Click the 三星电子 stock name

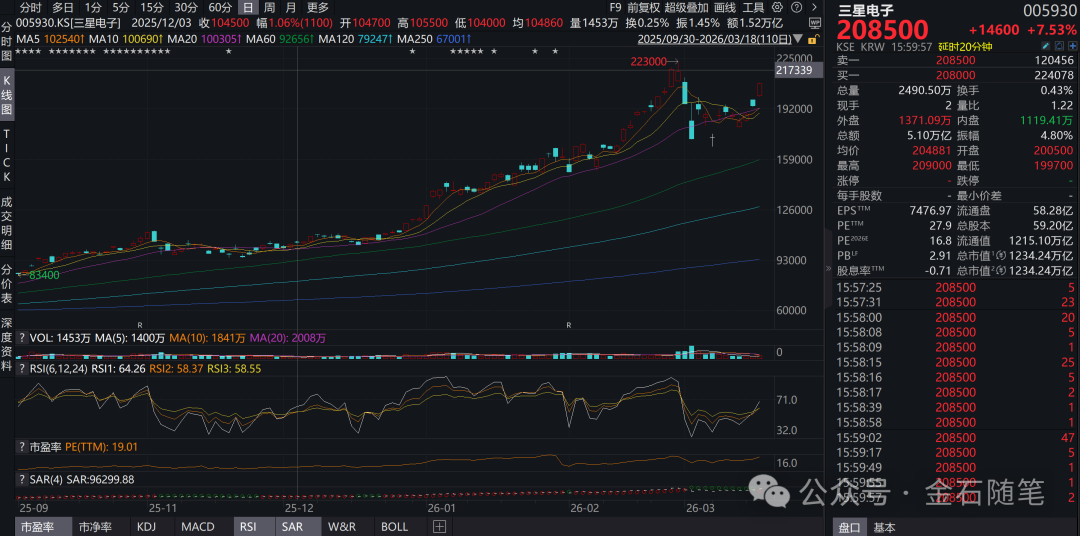click(x=866, y=10)
